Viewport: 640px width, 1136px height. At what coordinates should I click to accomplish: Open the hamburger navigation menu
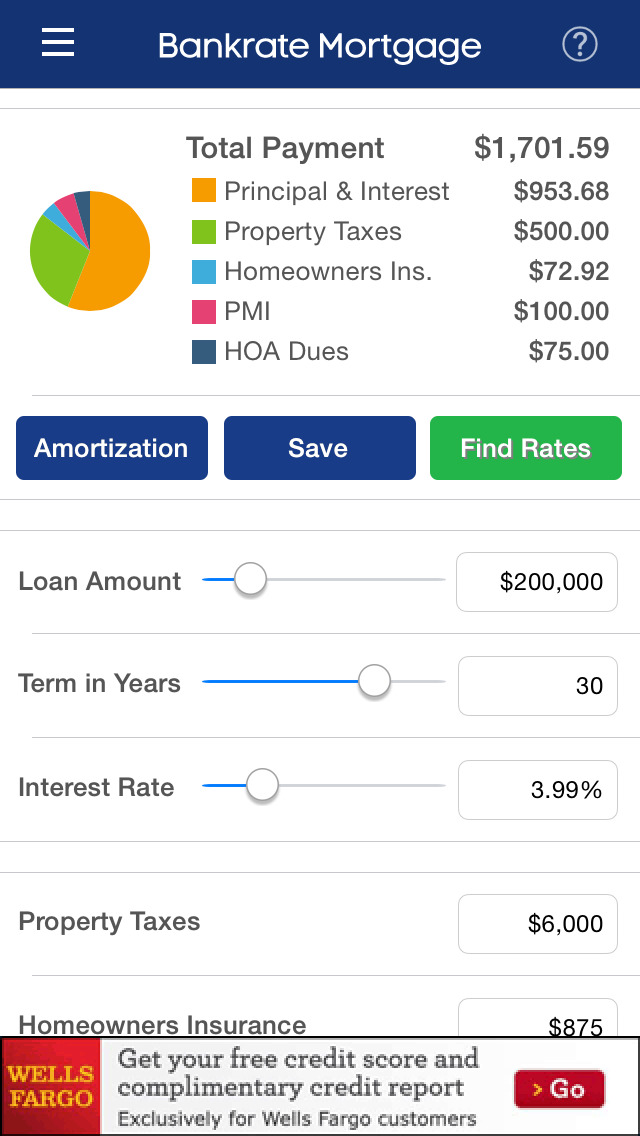pos(57,43)
